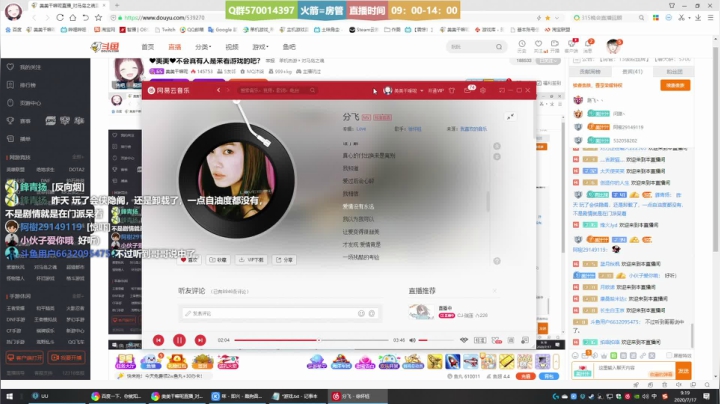Click 开通VIP in NetEase Music header

(x=436, y=90)
